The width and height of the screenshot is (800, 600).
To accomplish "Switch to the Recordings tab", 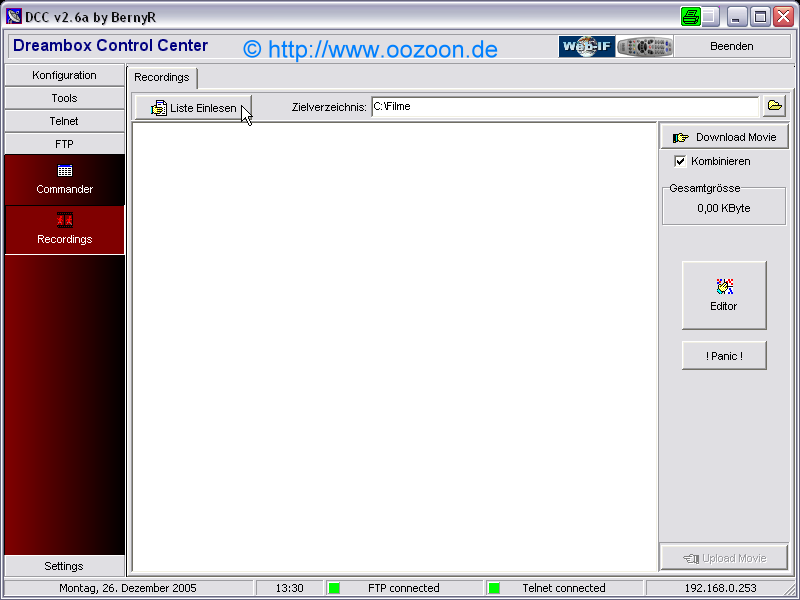I will coord(162,78).
